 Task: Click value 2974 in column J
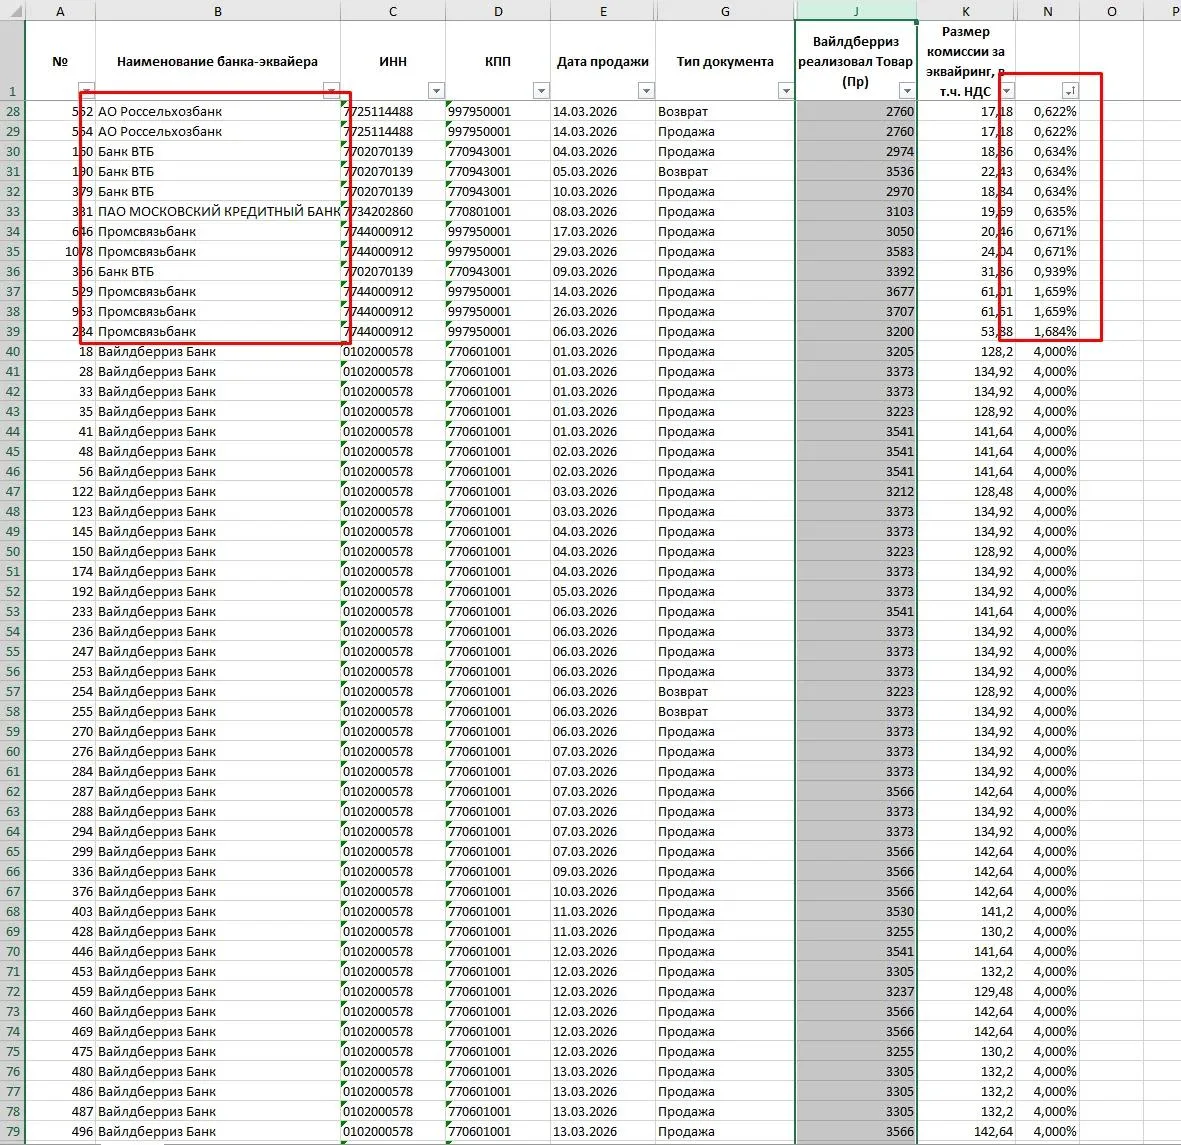pyautogui.click(x=856, y=151)
